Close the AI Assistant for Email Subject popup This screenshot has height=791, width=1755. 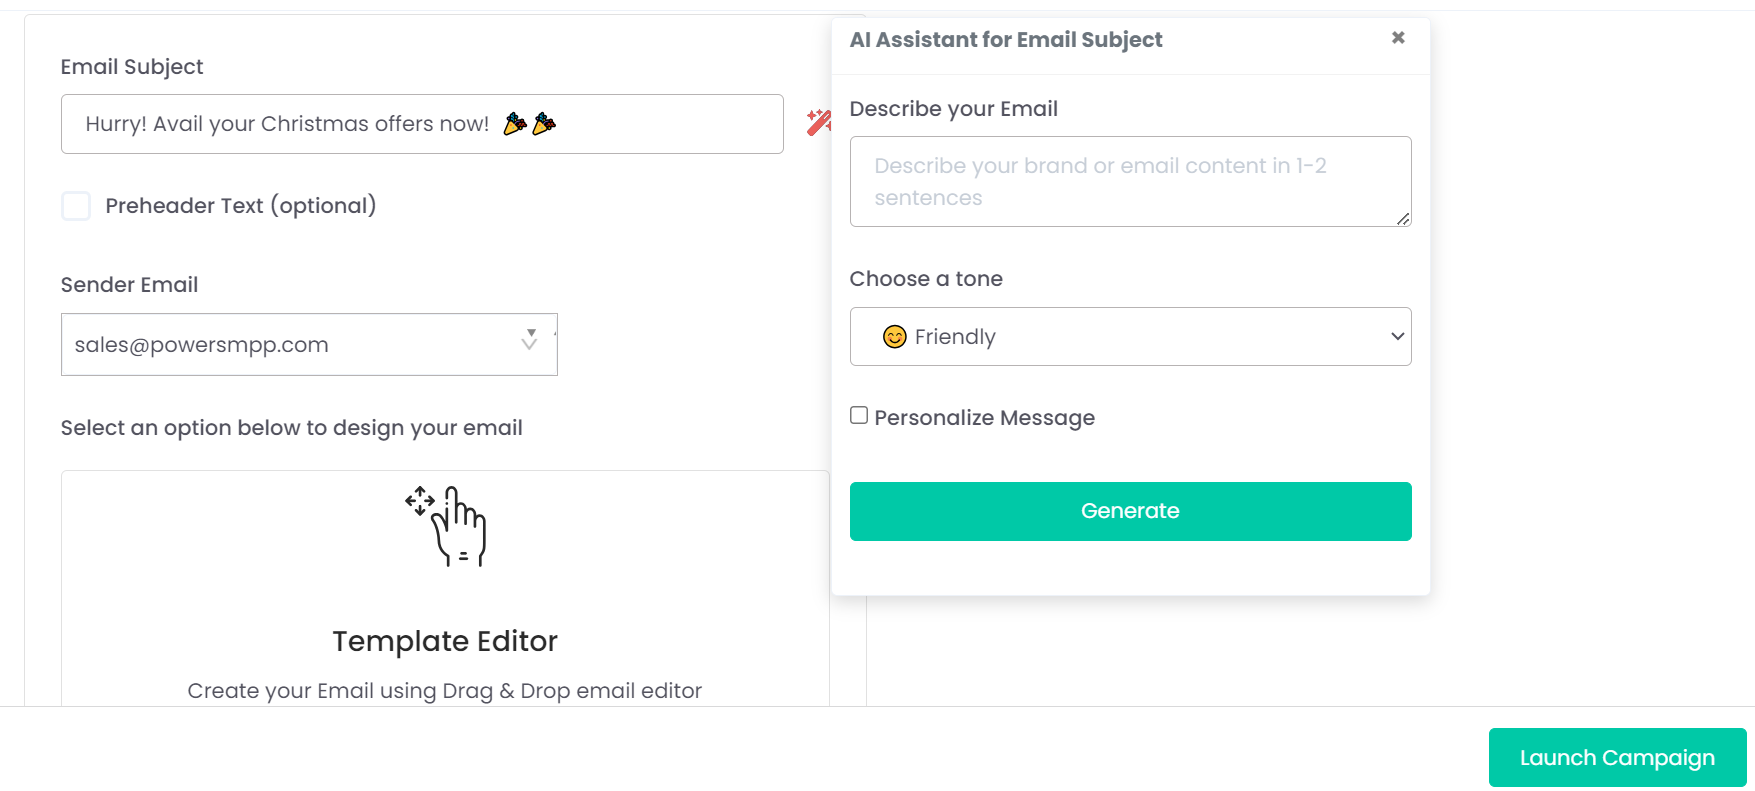click(x=1398, y=38)
